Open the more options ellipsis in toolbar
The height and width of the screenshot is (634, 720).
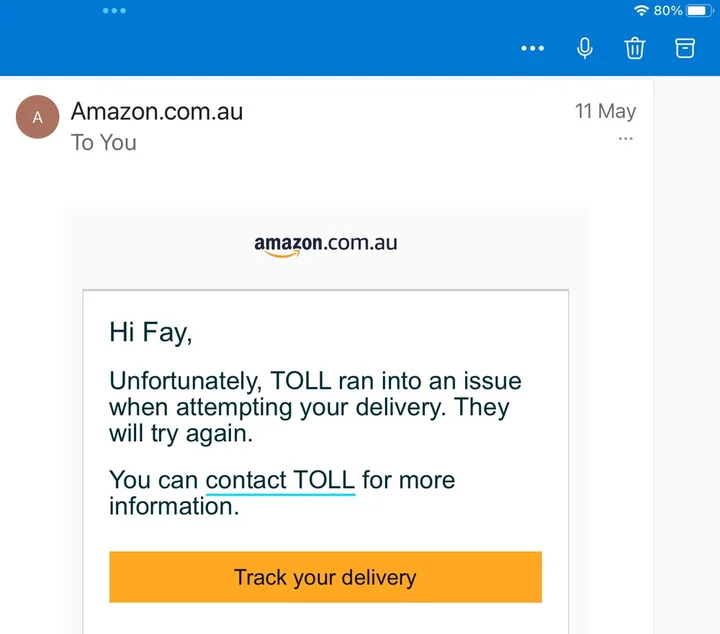(533, 48)
